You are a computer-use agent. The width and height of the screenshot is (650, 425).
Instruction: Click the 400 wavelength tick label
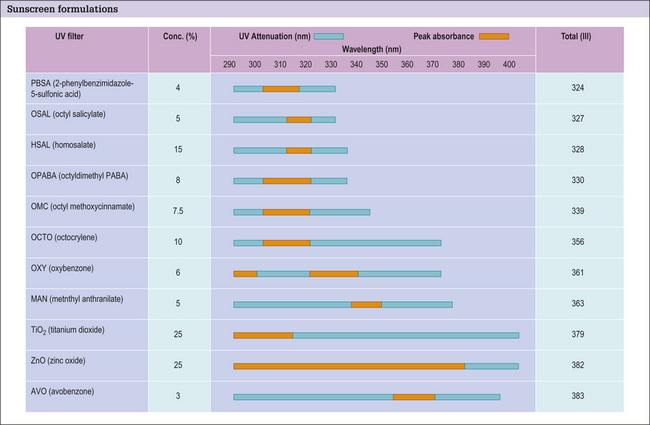509,63
